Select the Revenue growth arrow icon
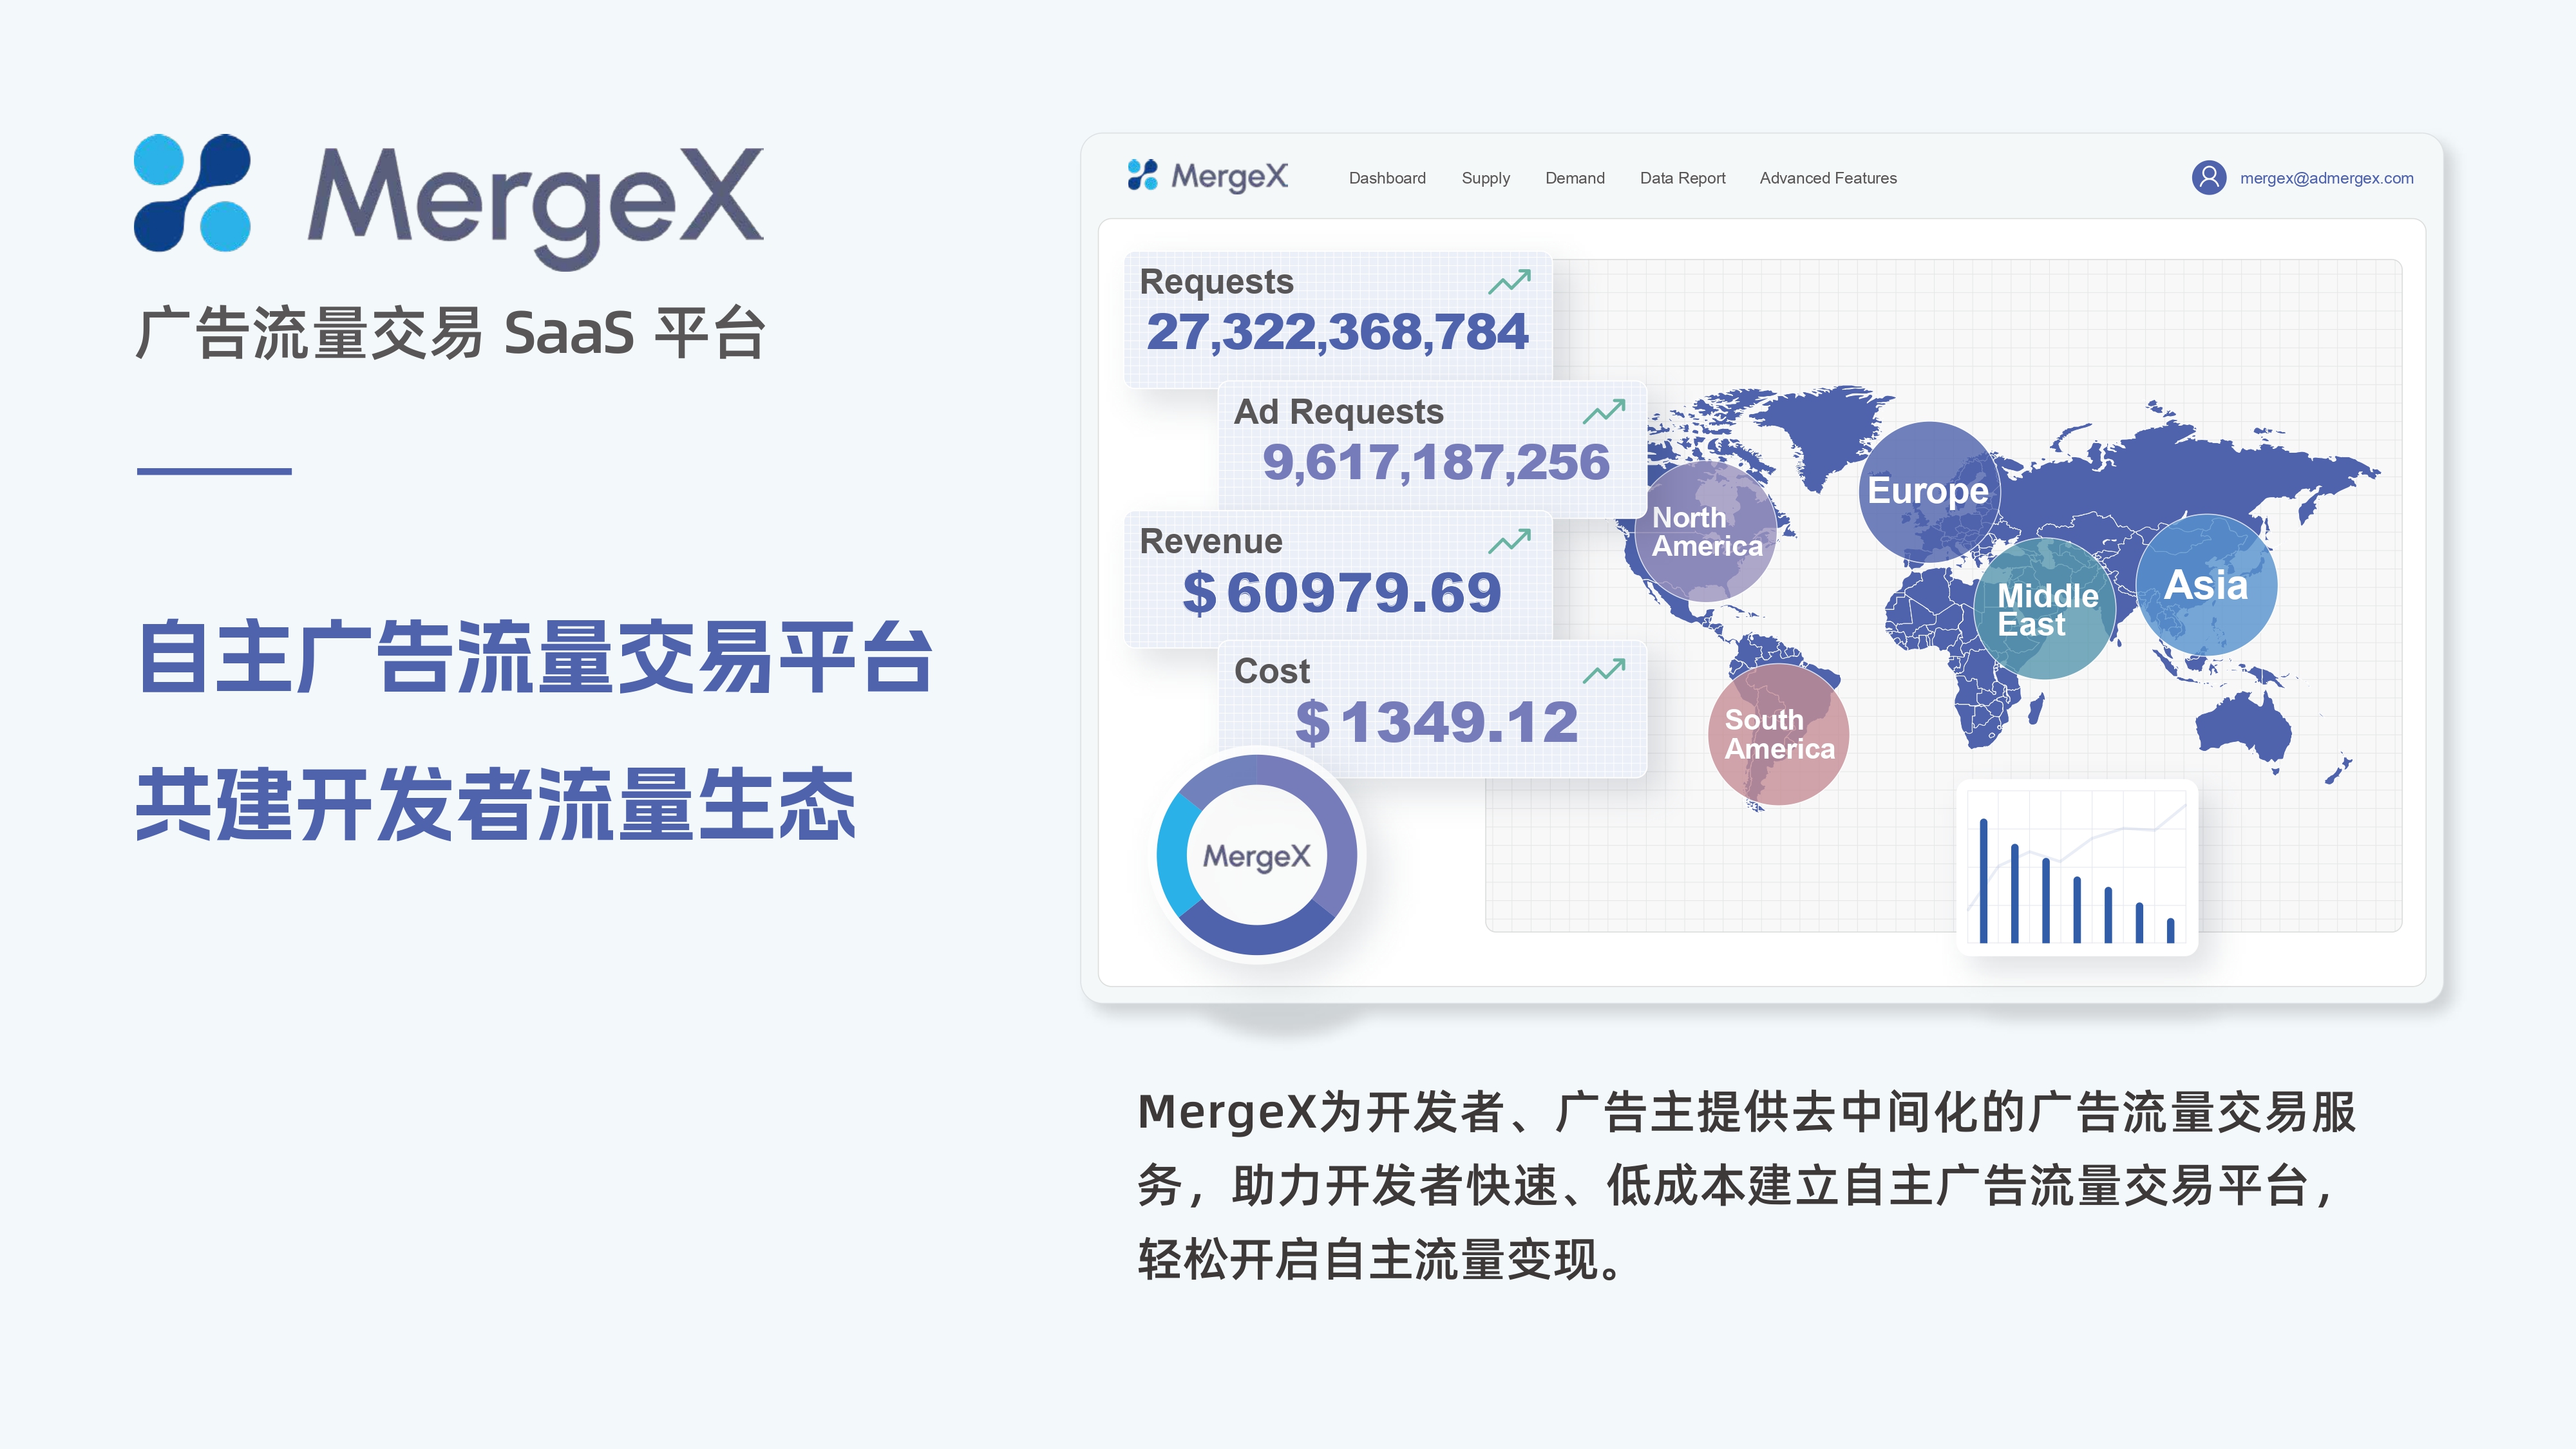Viewport: 2576px width, 1449px height. (1510, 541)
